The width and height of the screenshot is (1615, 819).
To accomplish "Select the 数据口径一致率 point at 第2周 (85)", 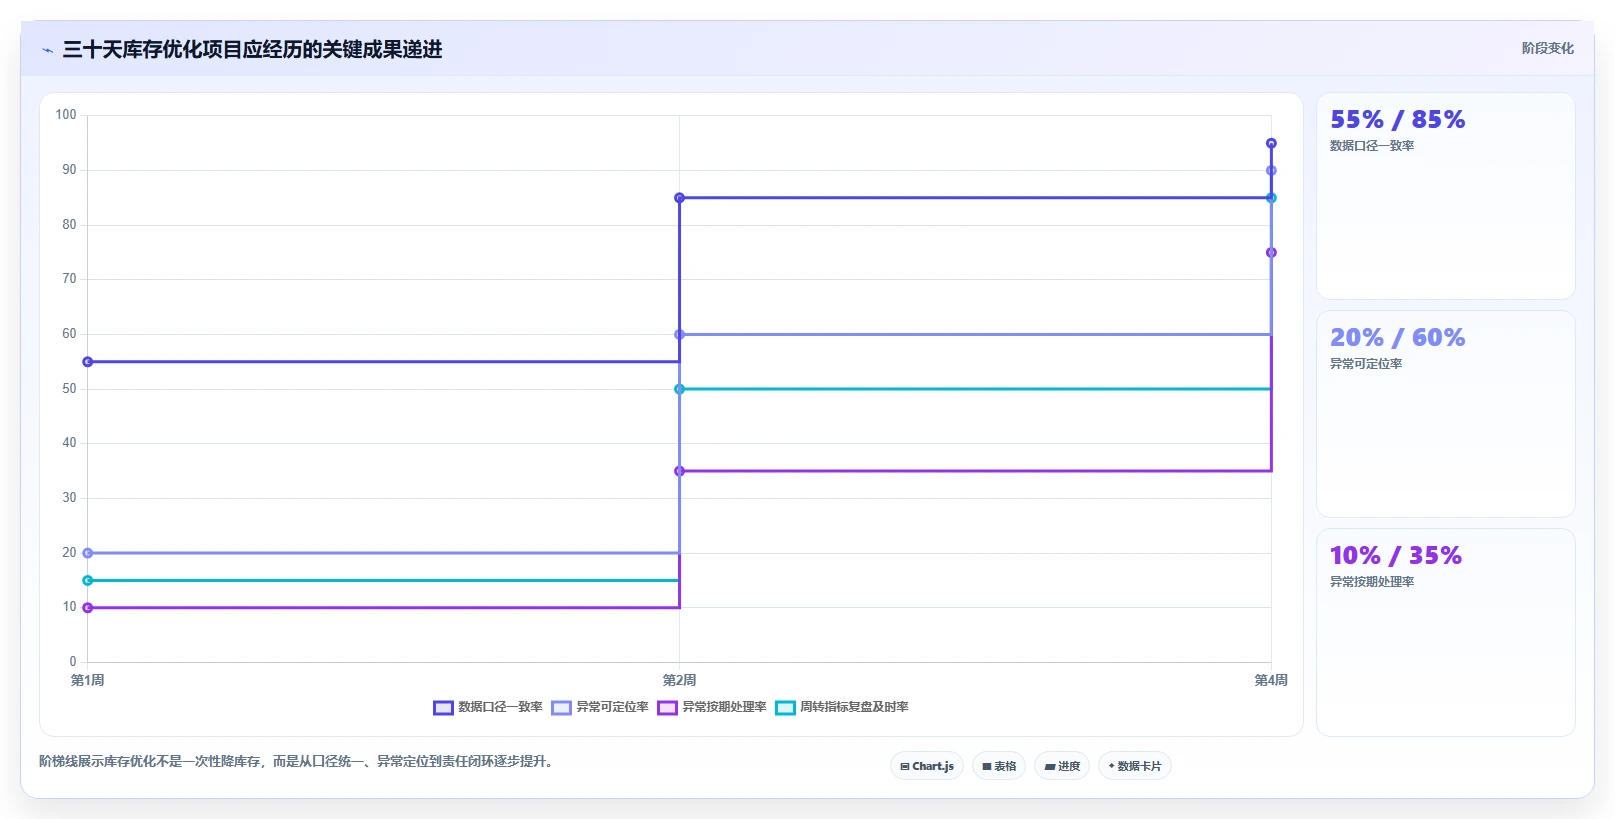I will 680,198.
